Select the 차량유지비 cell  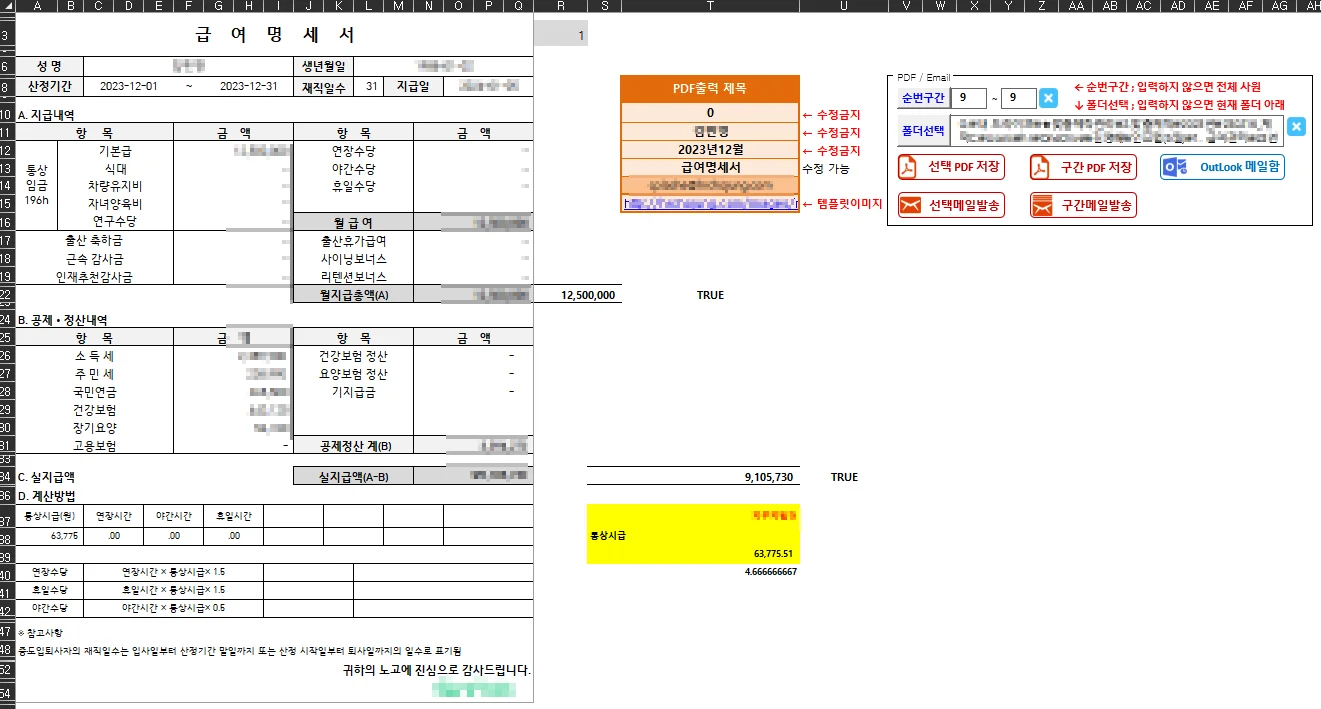click(116, 186)
